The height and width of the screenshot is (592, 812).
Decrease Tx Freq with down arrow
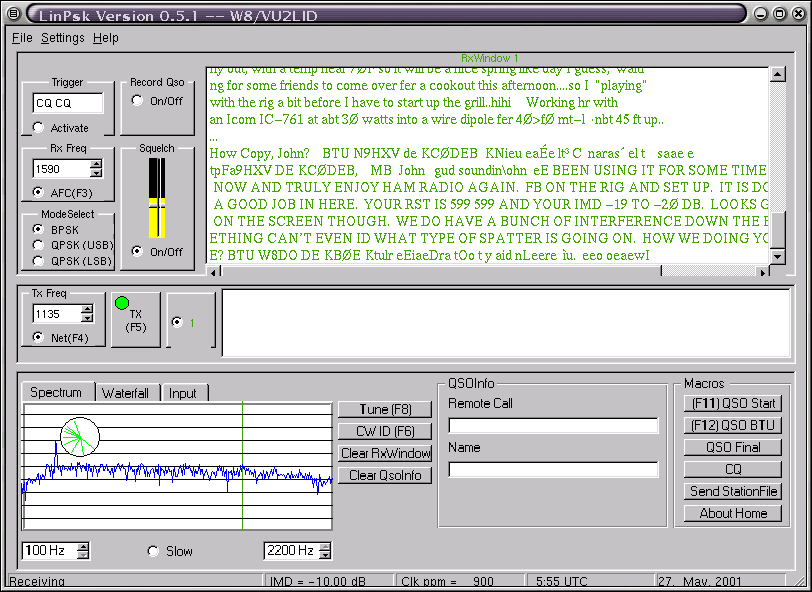[x=87, y=319]
